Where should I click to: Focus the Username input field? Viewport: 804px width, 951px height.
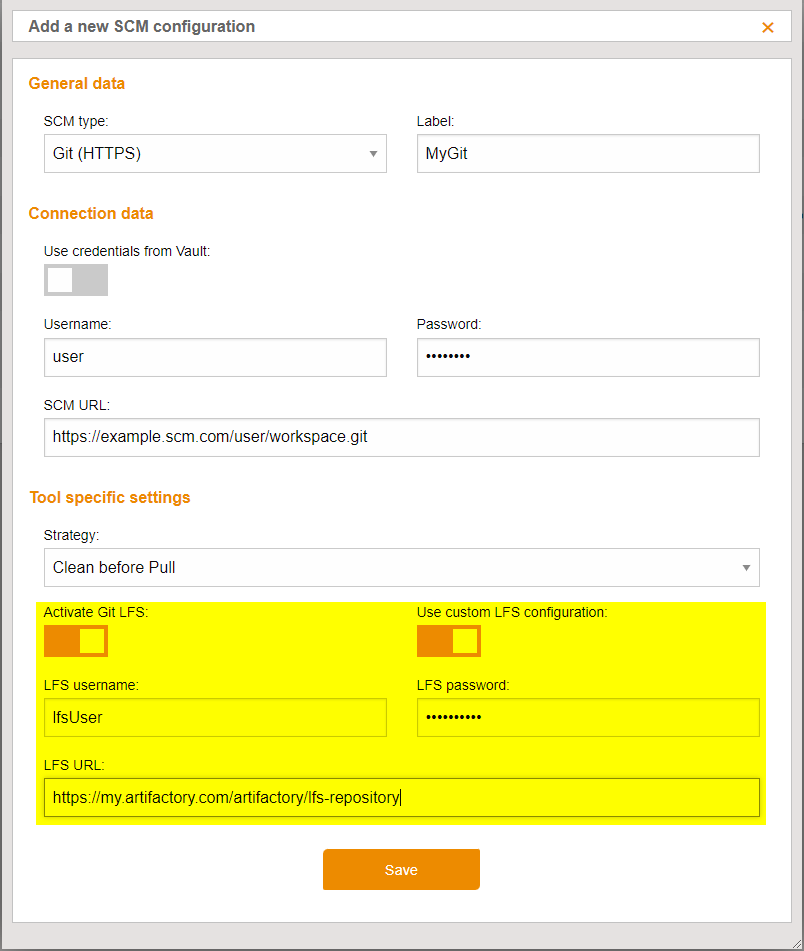click(215, 357)
